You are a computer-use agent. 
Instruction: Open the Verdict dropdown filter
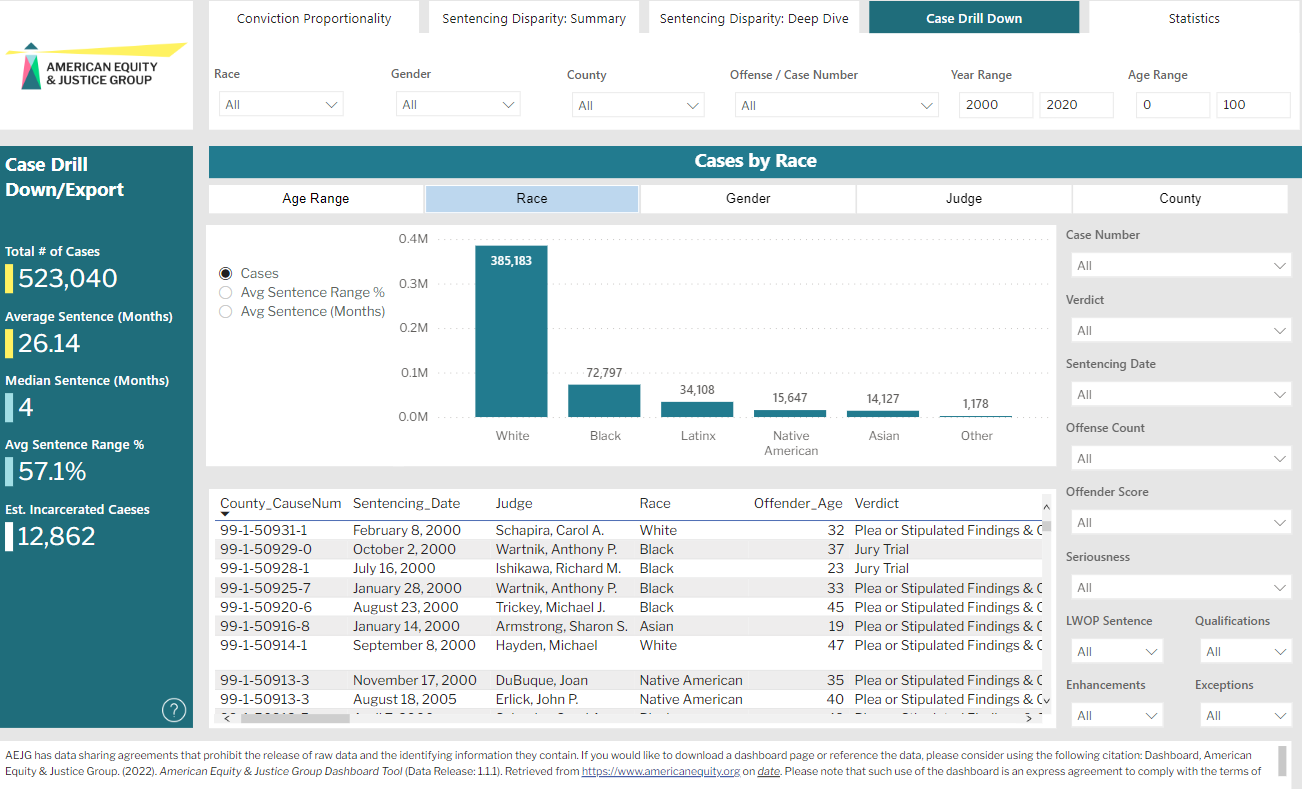pos(1180,330)
